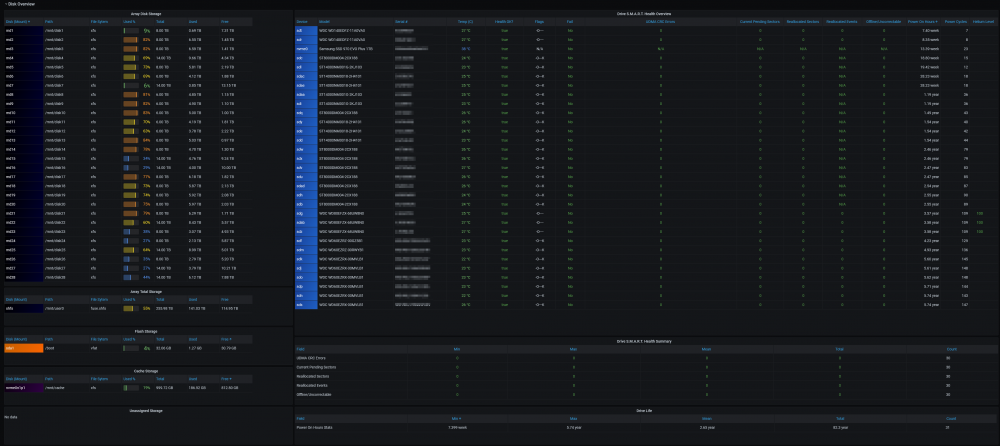Select the Current Pending Sectors row in Health Summary
Image resolution: width=1000 pixels, height=446 pixels.
pos(646,368)
